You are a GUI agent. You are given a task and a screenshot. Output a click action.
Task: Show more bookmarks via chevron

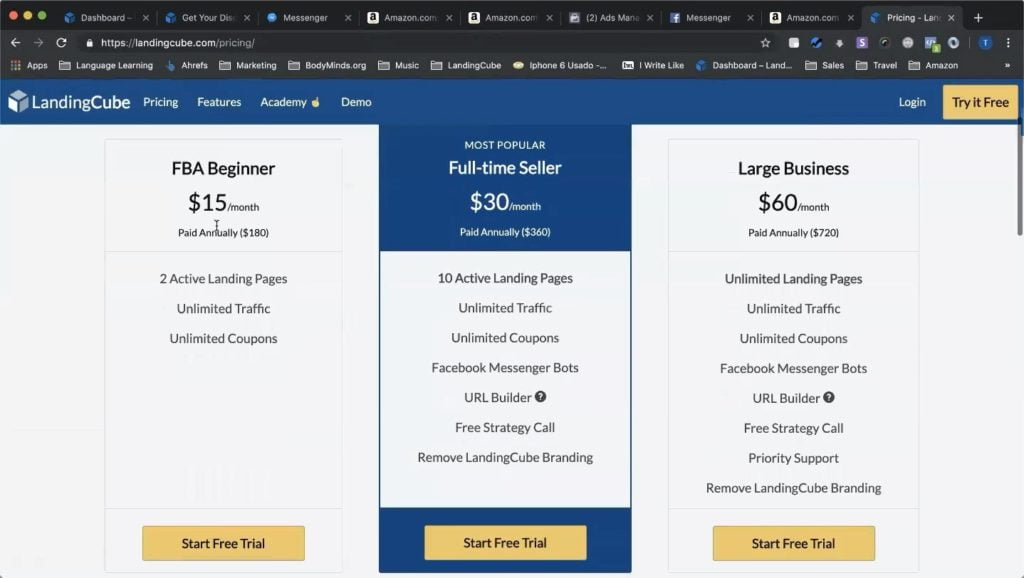[1007, 65]
